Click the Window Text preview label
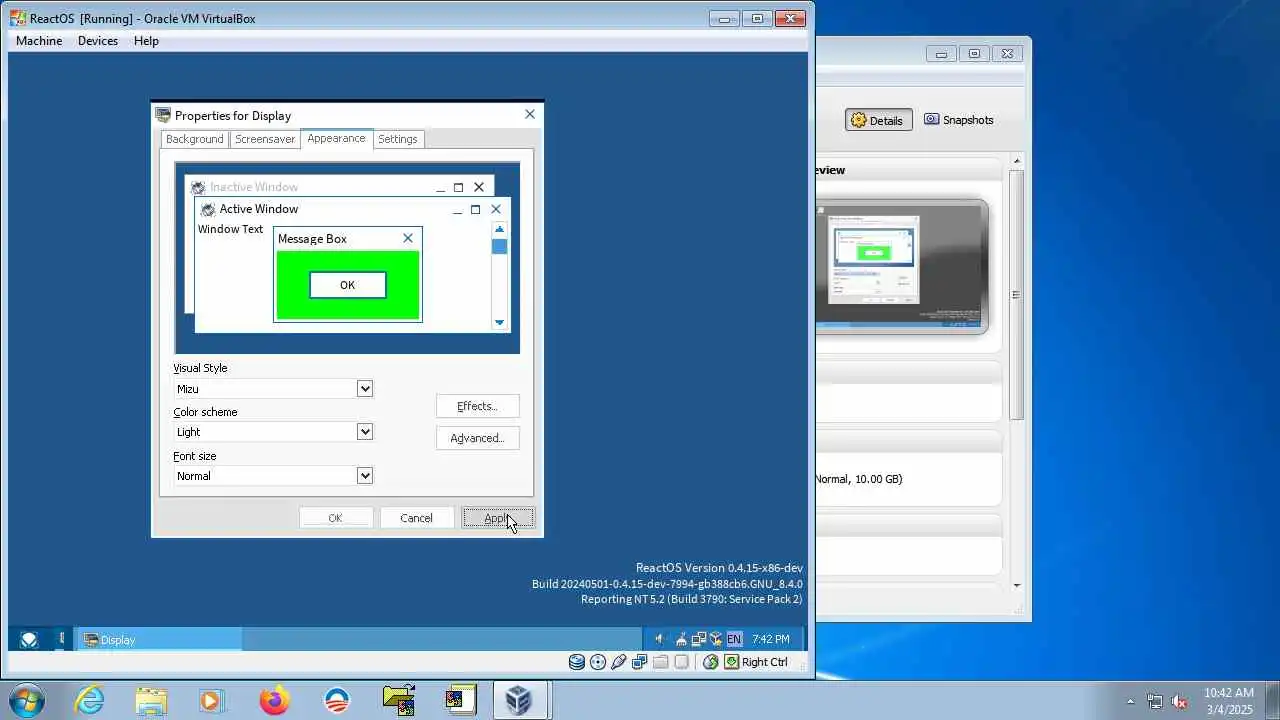 click(230, 229)
